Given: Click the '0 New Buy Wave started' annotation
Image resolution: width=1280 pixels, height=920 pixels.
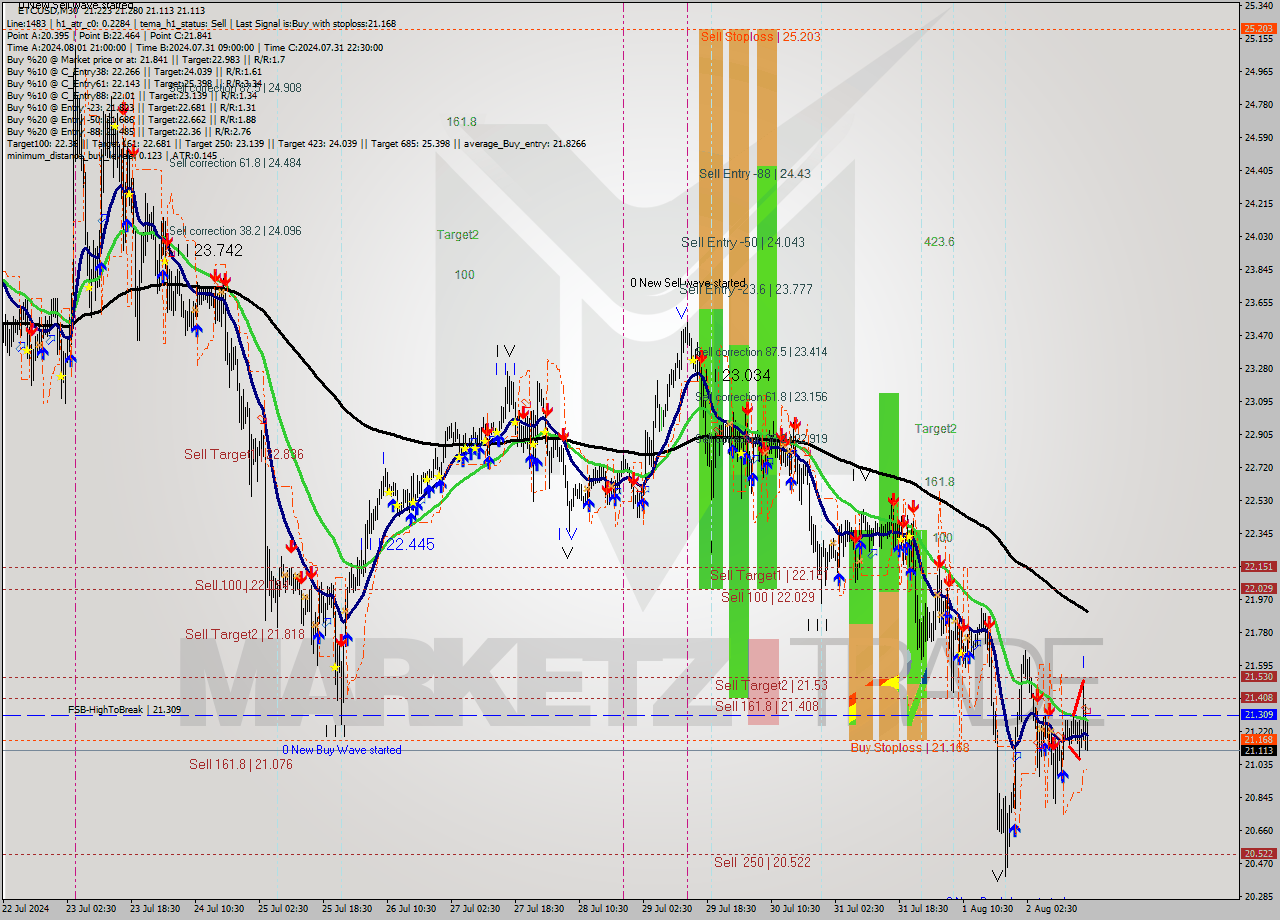Looking at the screenshot, I should coord(342,750).
